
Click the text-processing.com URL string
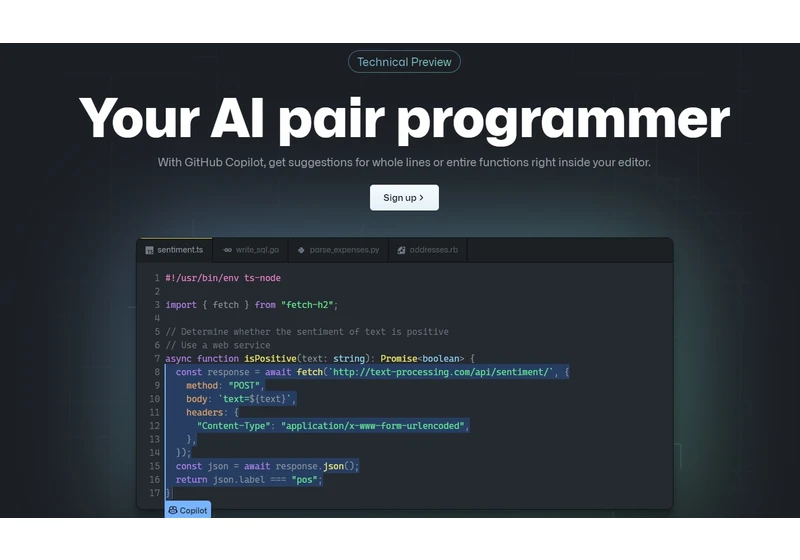coord(441,372)
